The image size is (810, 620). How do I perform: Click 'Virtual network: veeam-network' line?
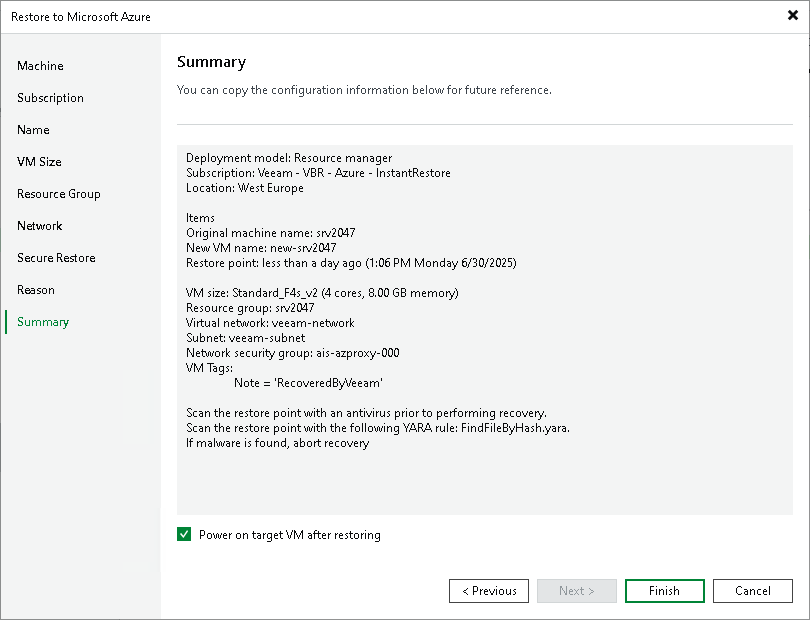coord(270,323)
